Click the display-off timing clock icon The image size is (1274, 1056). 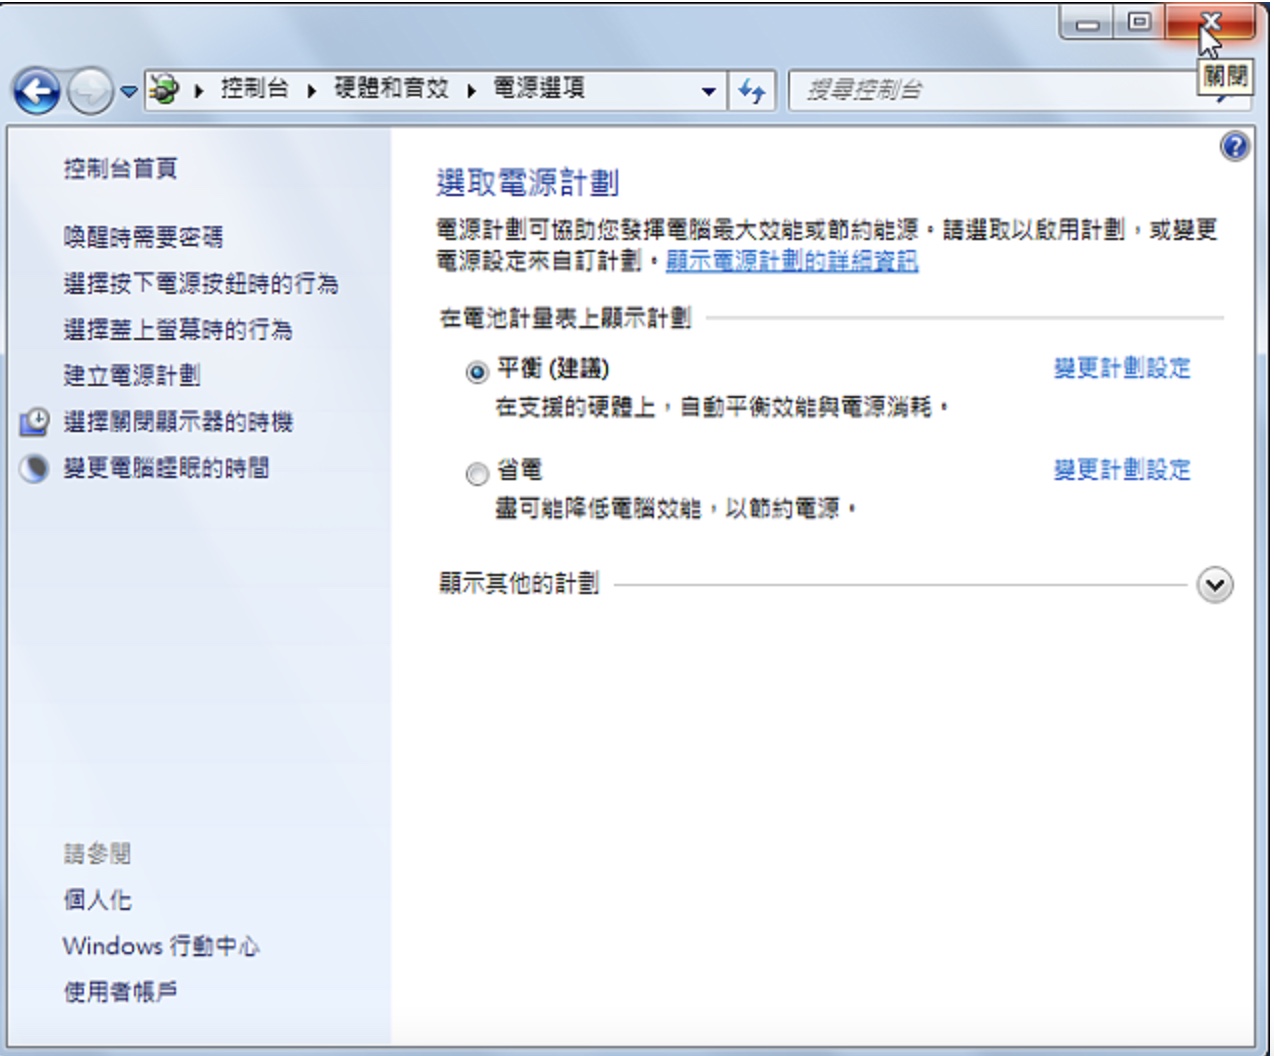pos(34,421)
